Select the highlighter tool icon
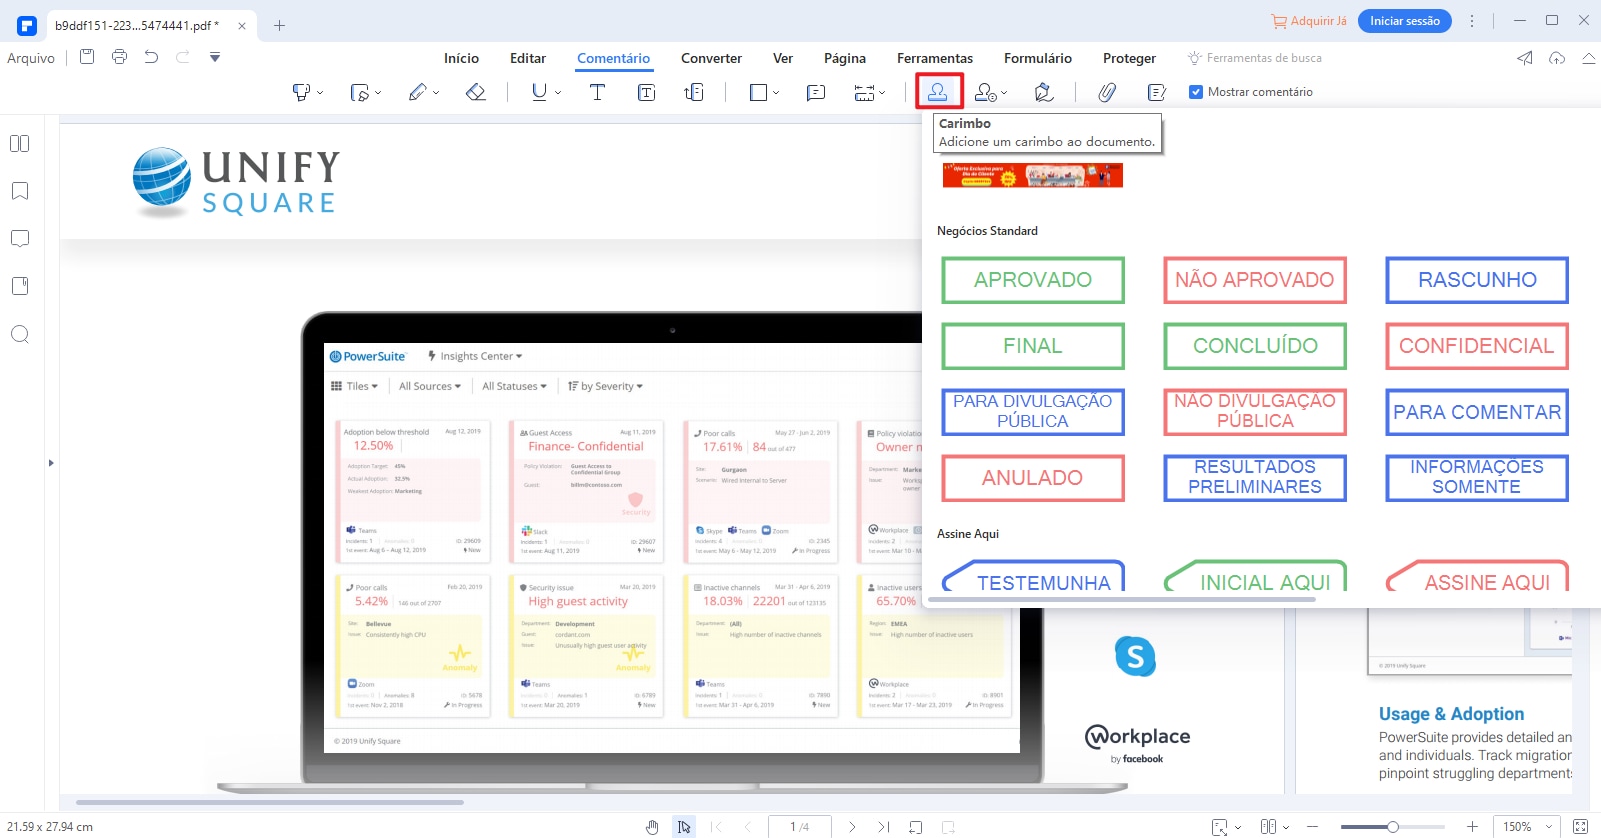This screenshot has height=838, width=1601. point(300,92)
